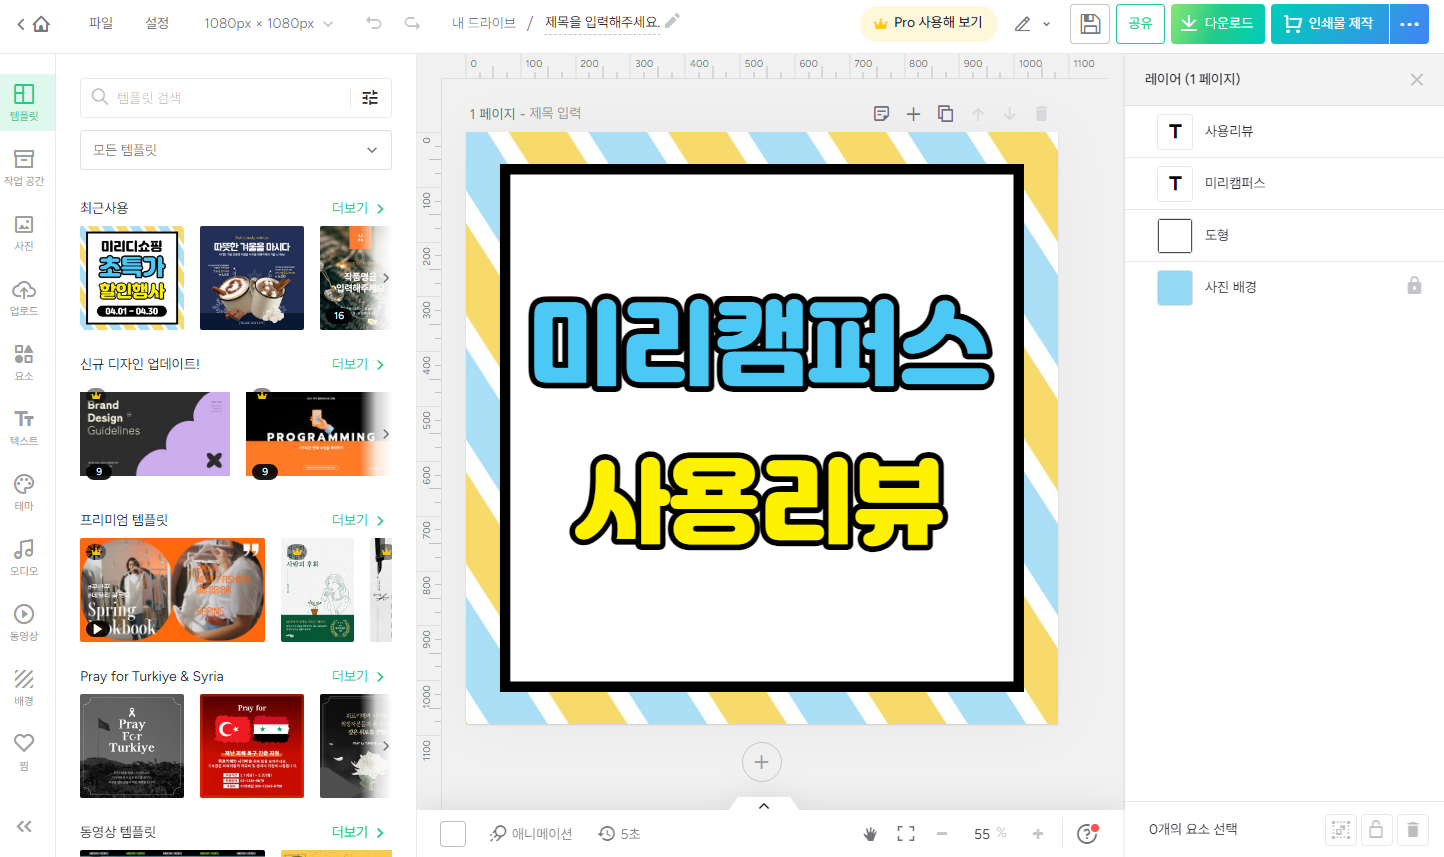Open the 테마 theme sidebar panel

tap(24, 493)
